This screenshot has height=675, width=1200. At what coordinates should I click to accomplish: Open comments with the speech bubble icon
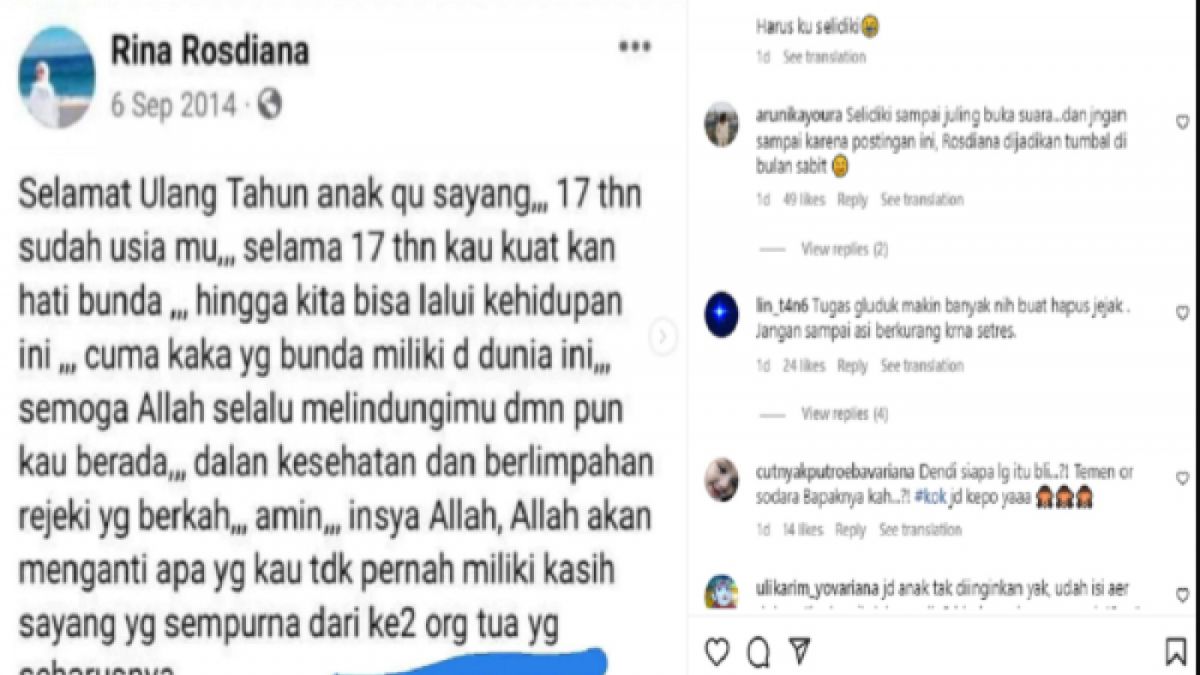coord(759,653)
